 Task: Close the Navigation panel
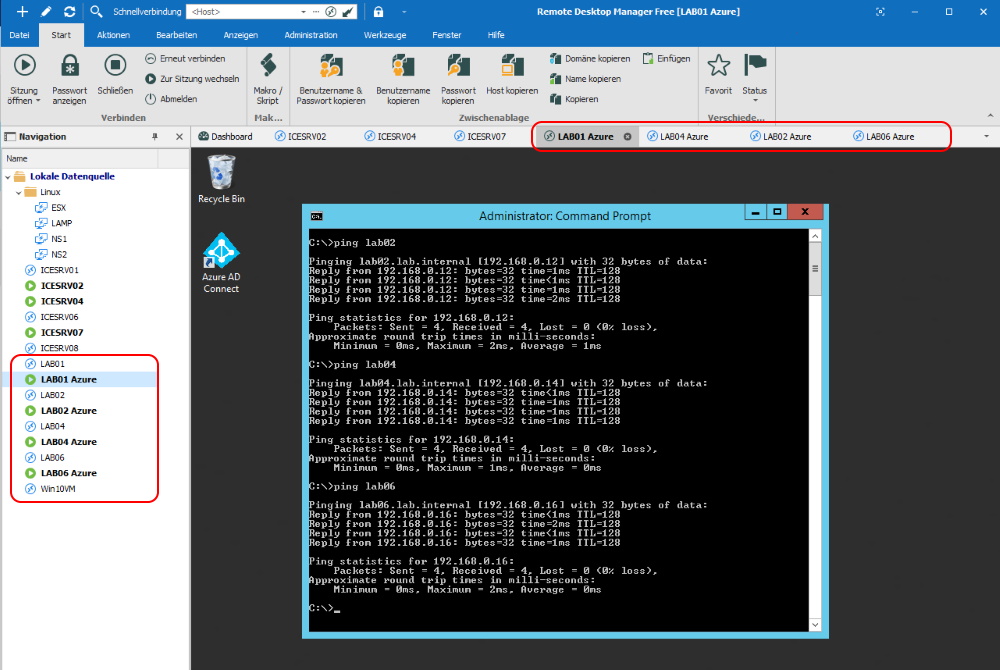click(x=179, y=136)
